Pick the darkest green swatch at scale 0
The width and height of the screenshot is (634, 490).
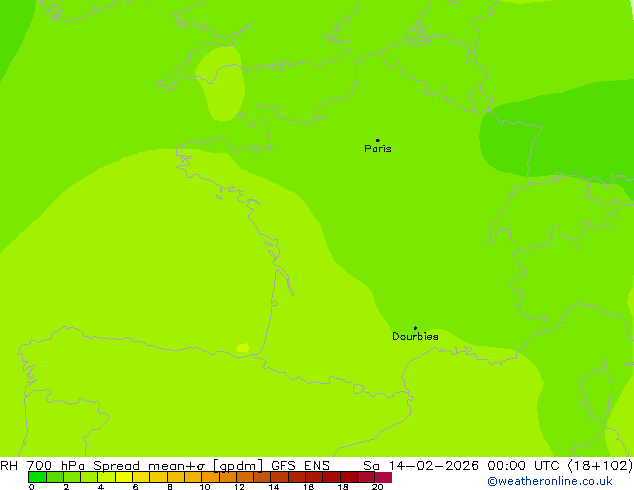coord(37,477)
